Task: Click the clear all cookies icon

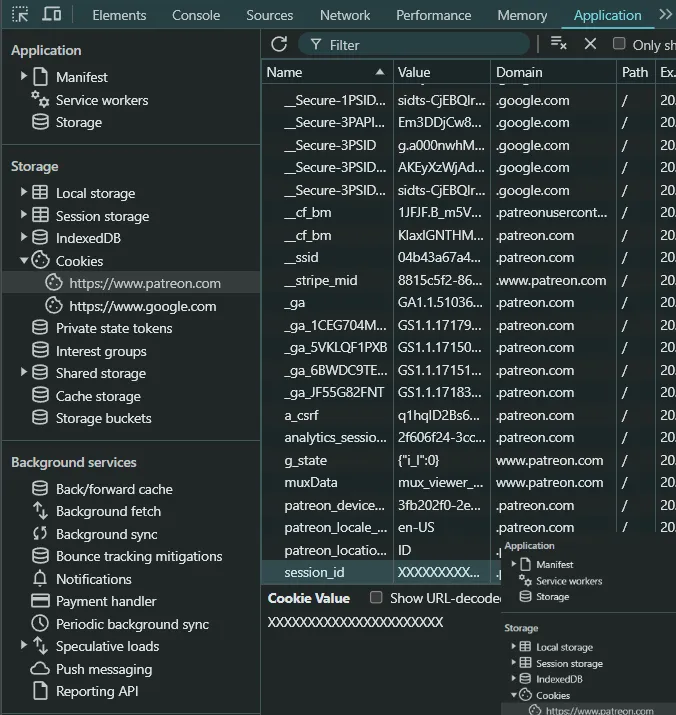Action: click(x=559, y=44)
